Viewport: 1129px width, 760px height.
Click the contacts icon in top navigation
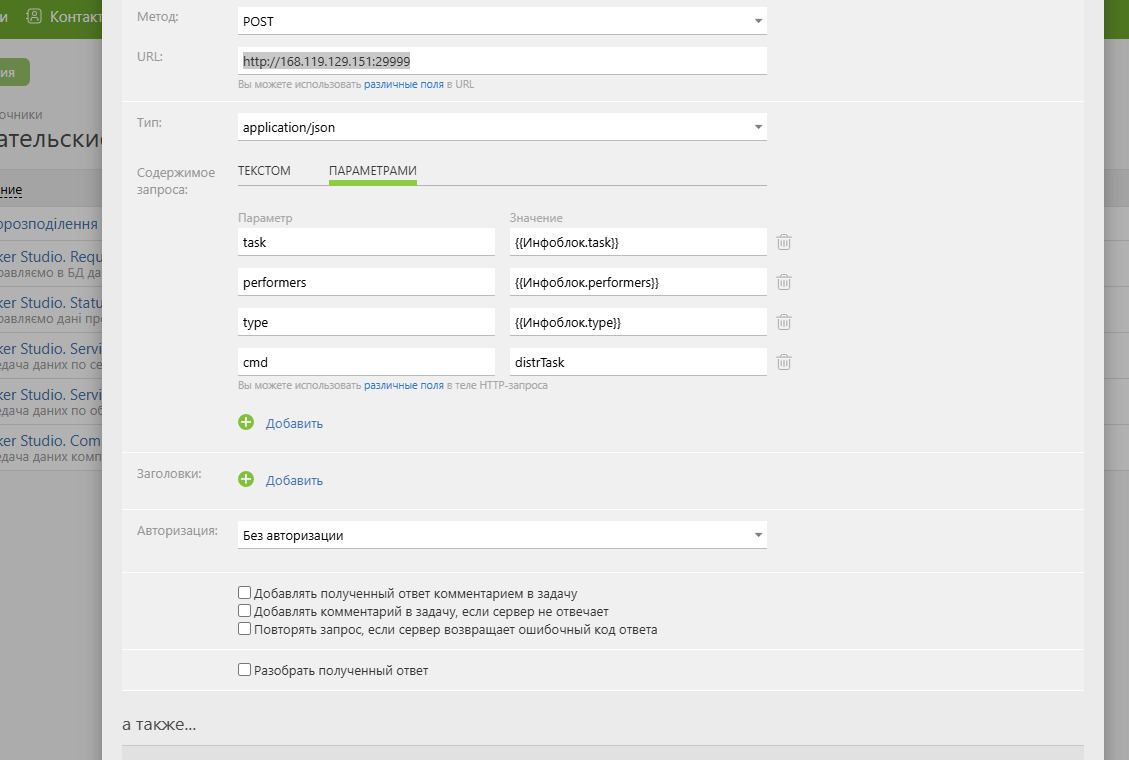click(34, 16)
